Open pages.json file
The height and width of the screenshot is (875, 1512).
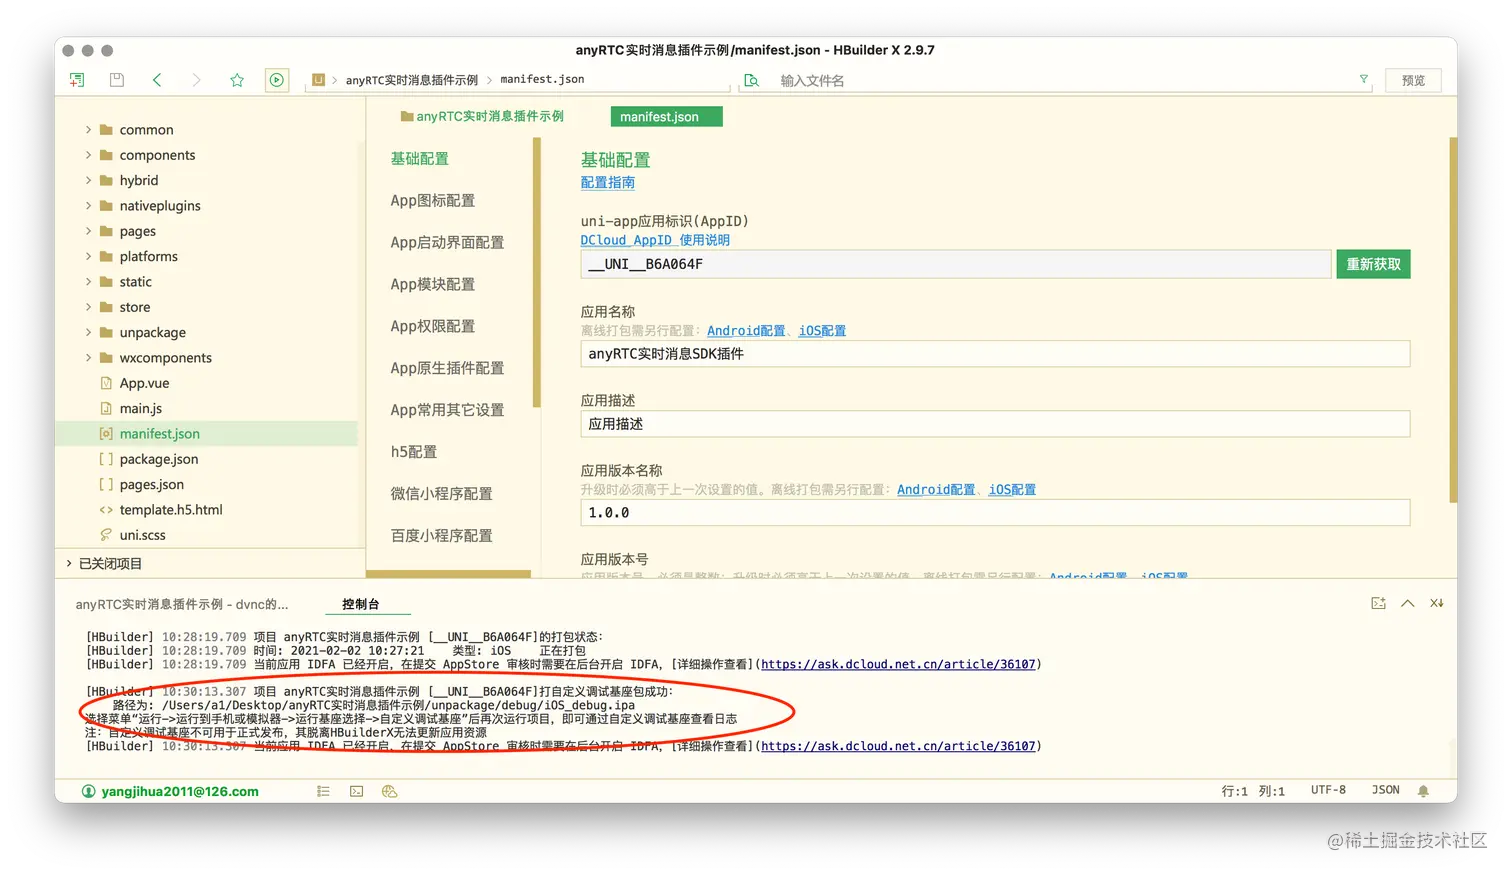coord(151,484)
